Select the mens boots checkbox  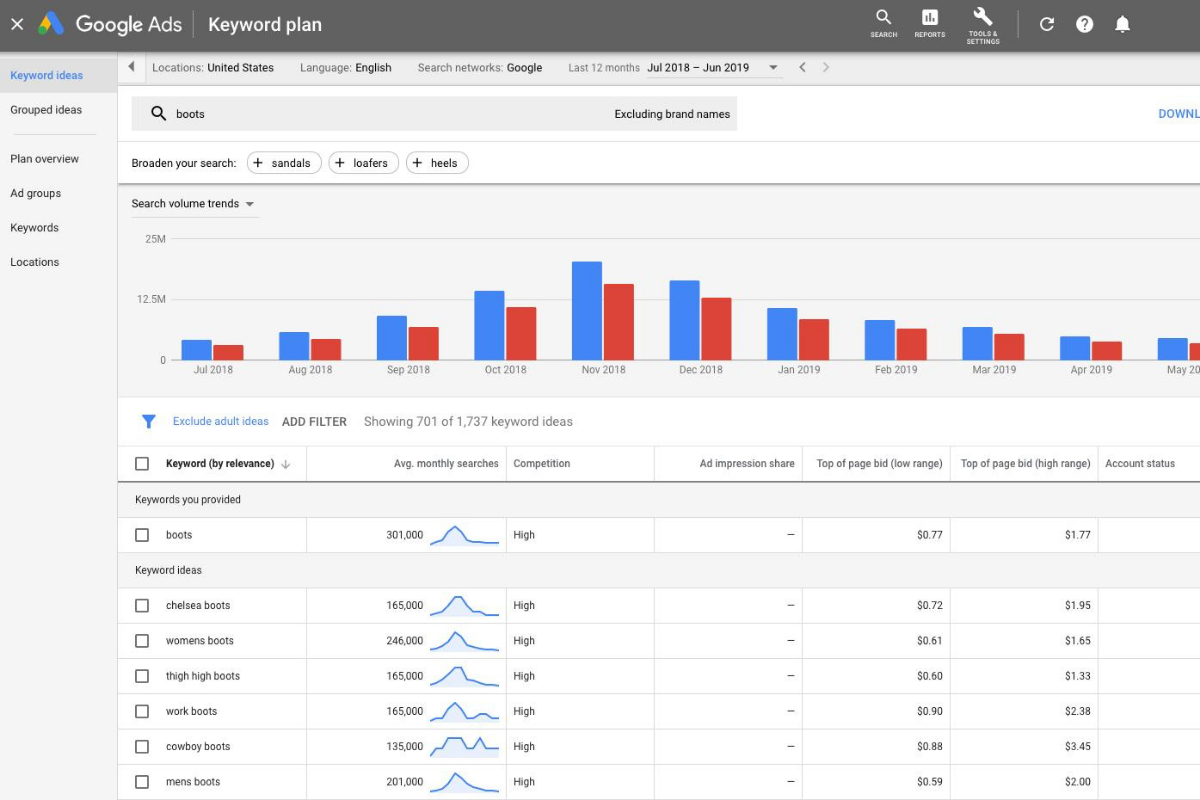pos(142,782)
